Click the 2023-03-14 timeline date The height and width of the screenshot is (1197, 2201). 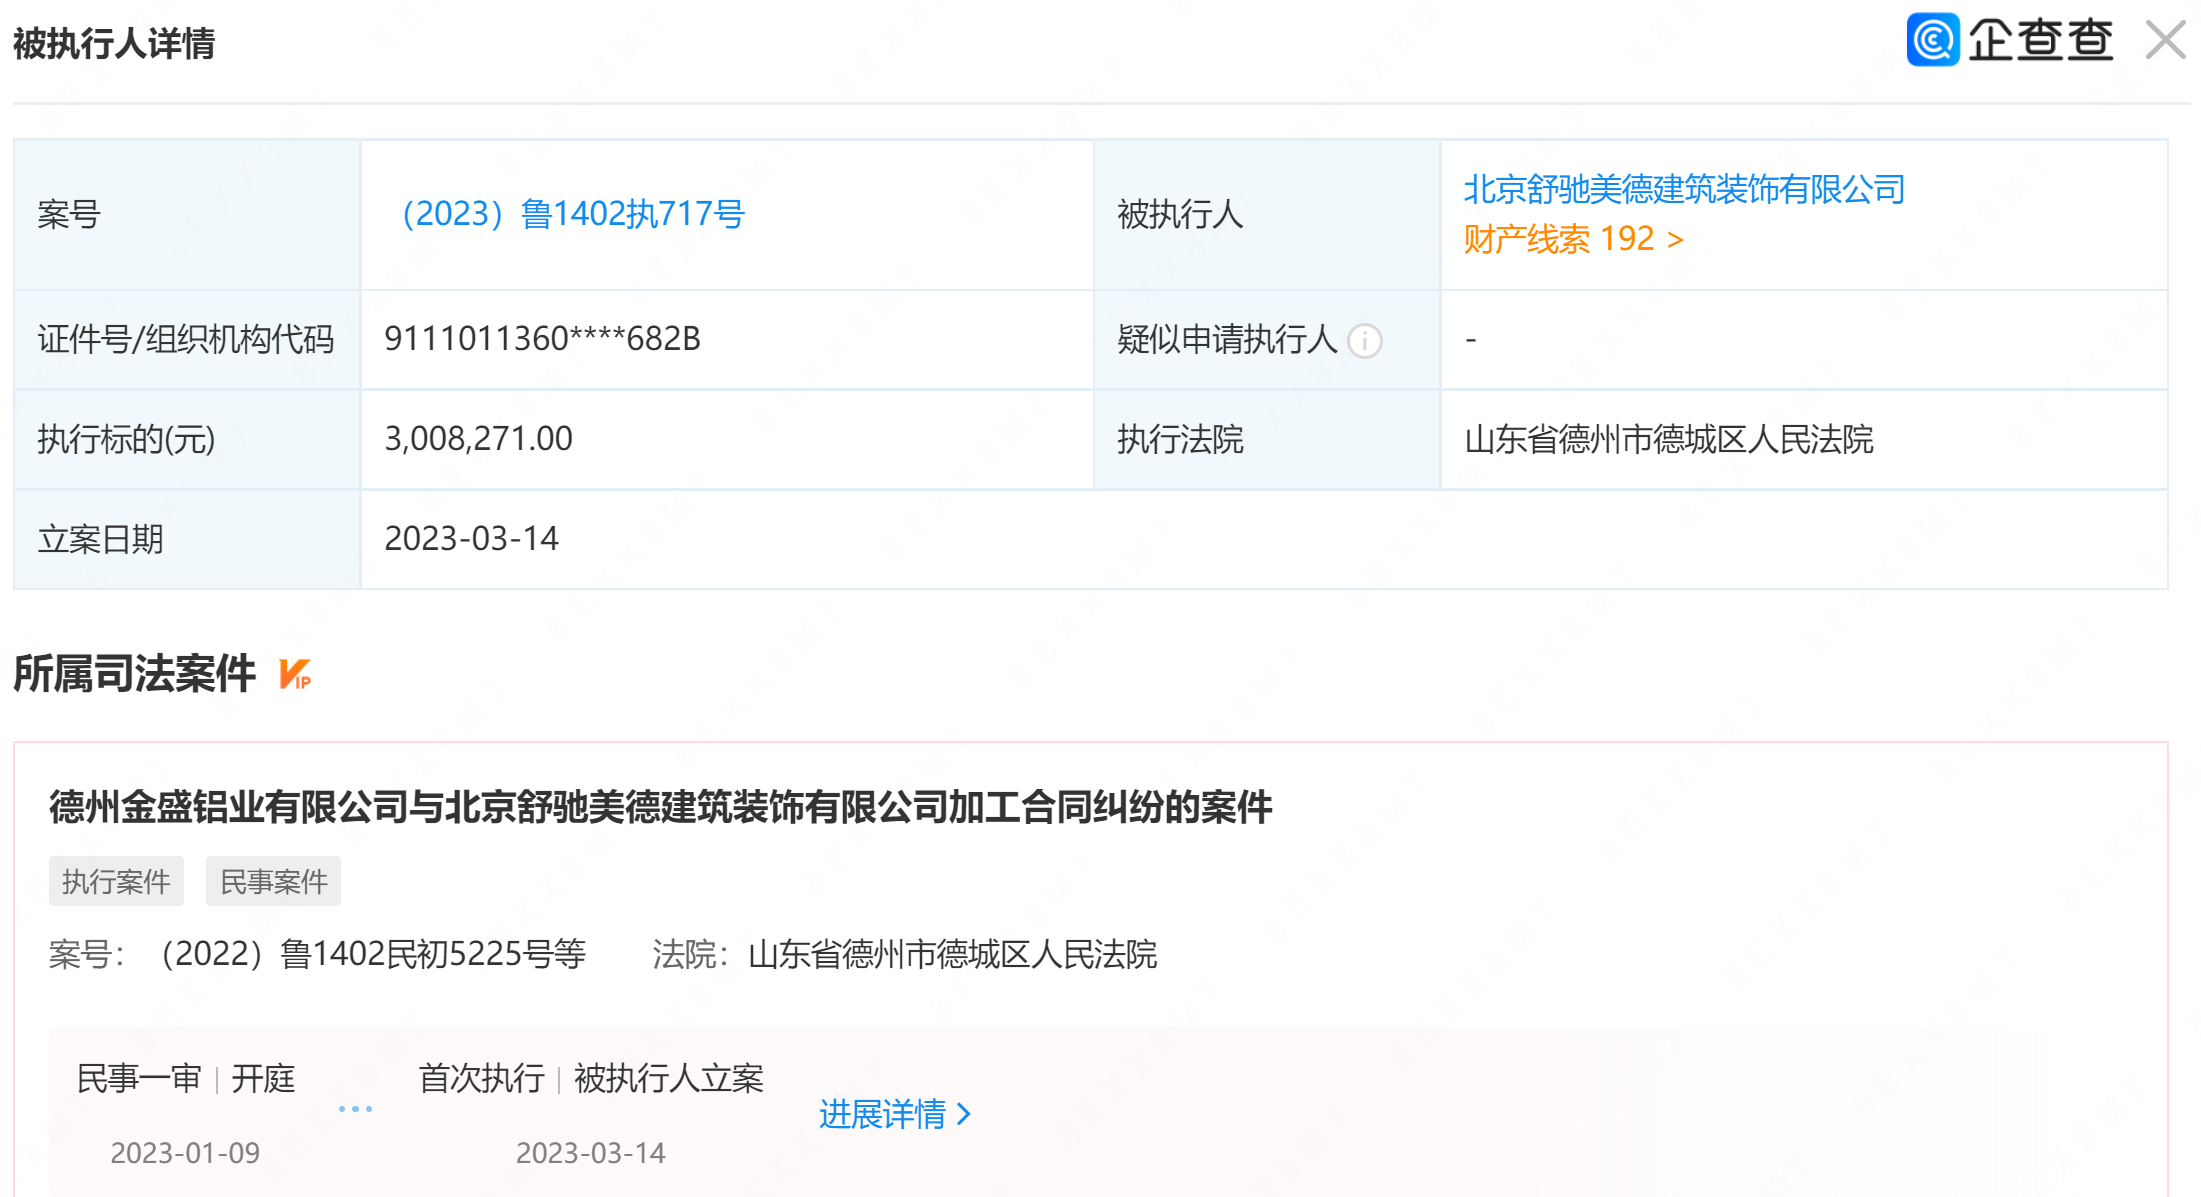click(590, 1153)
